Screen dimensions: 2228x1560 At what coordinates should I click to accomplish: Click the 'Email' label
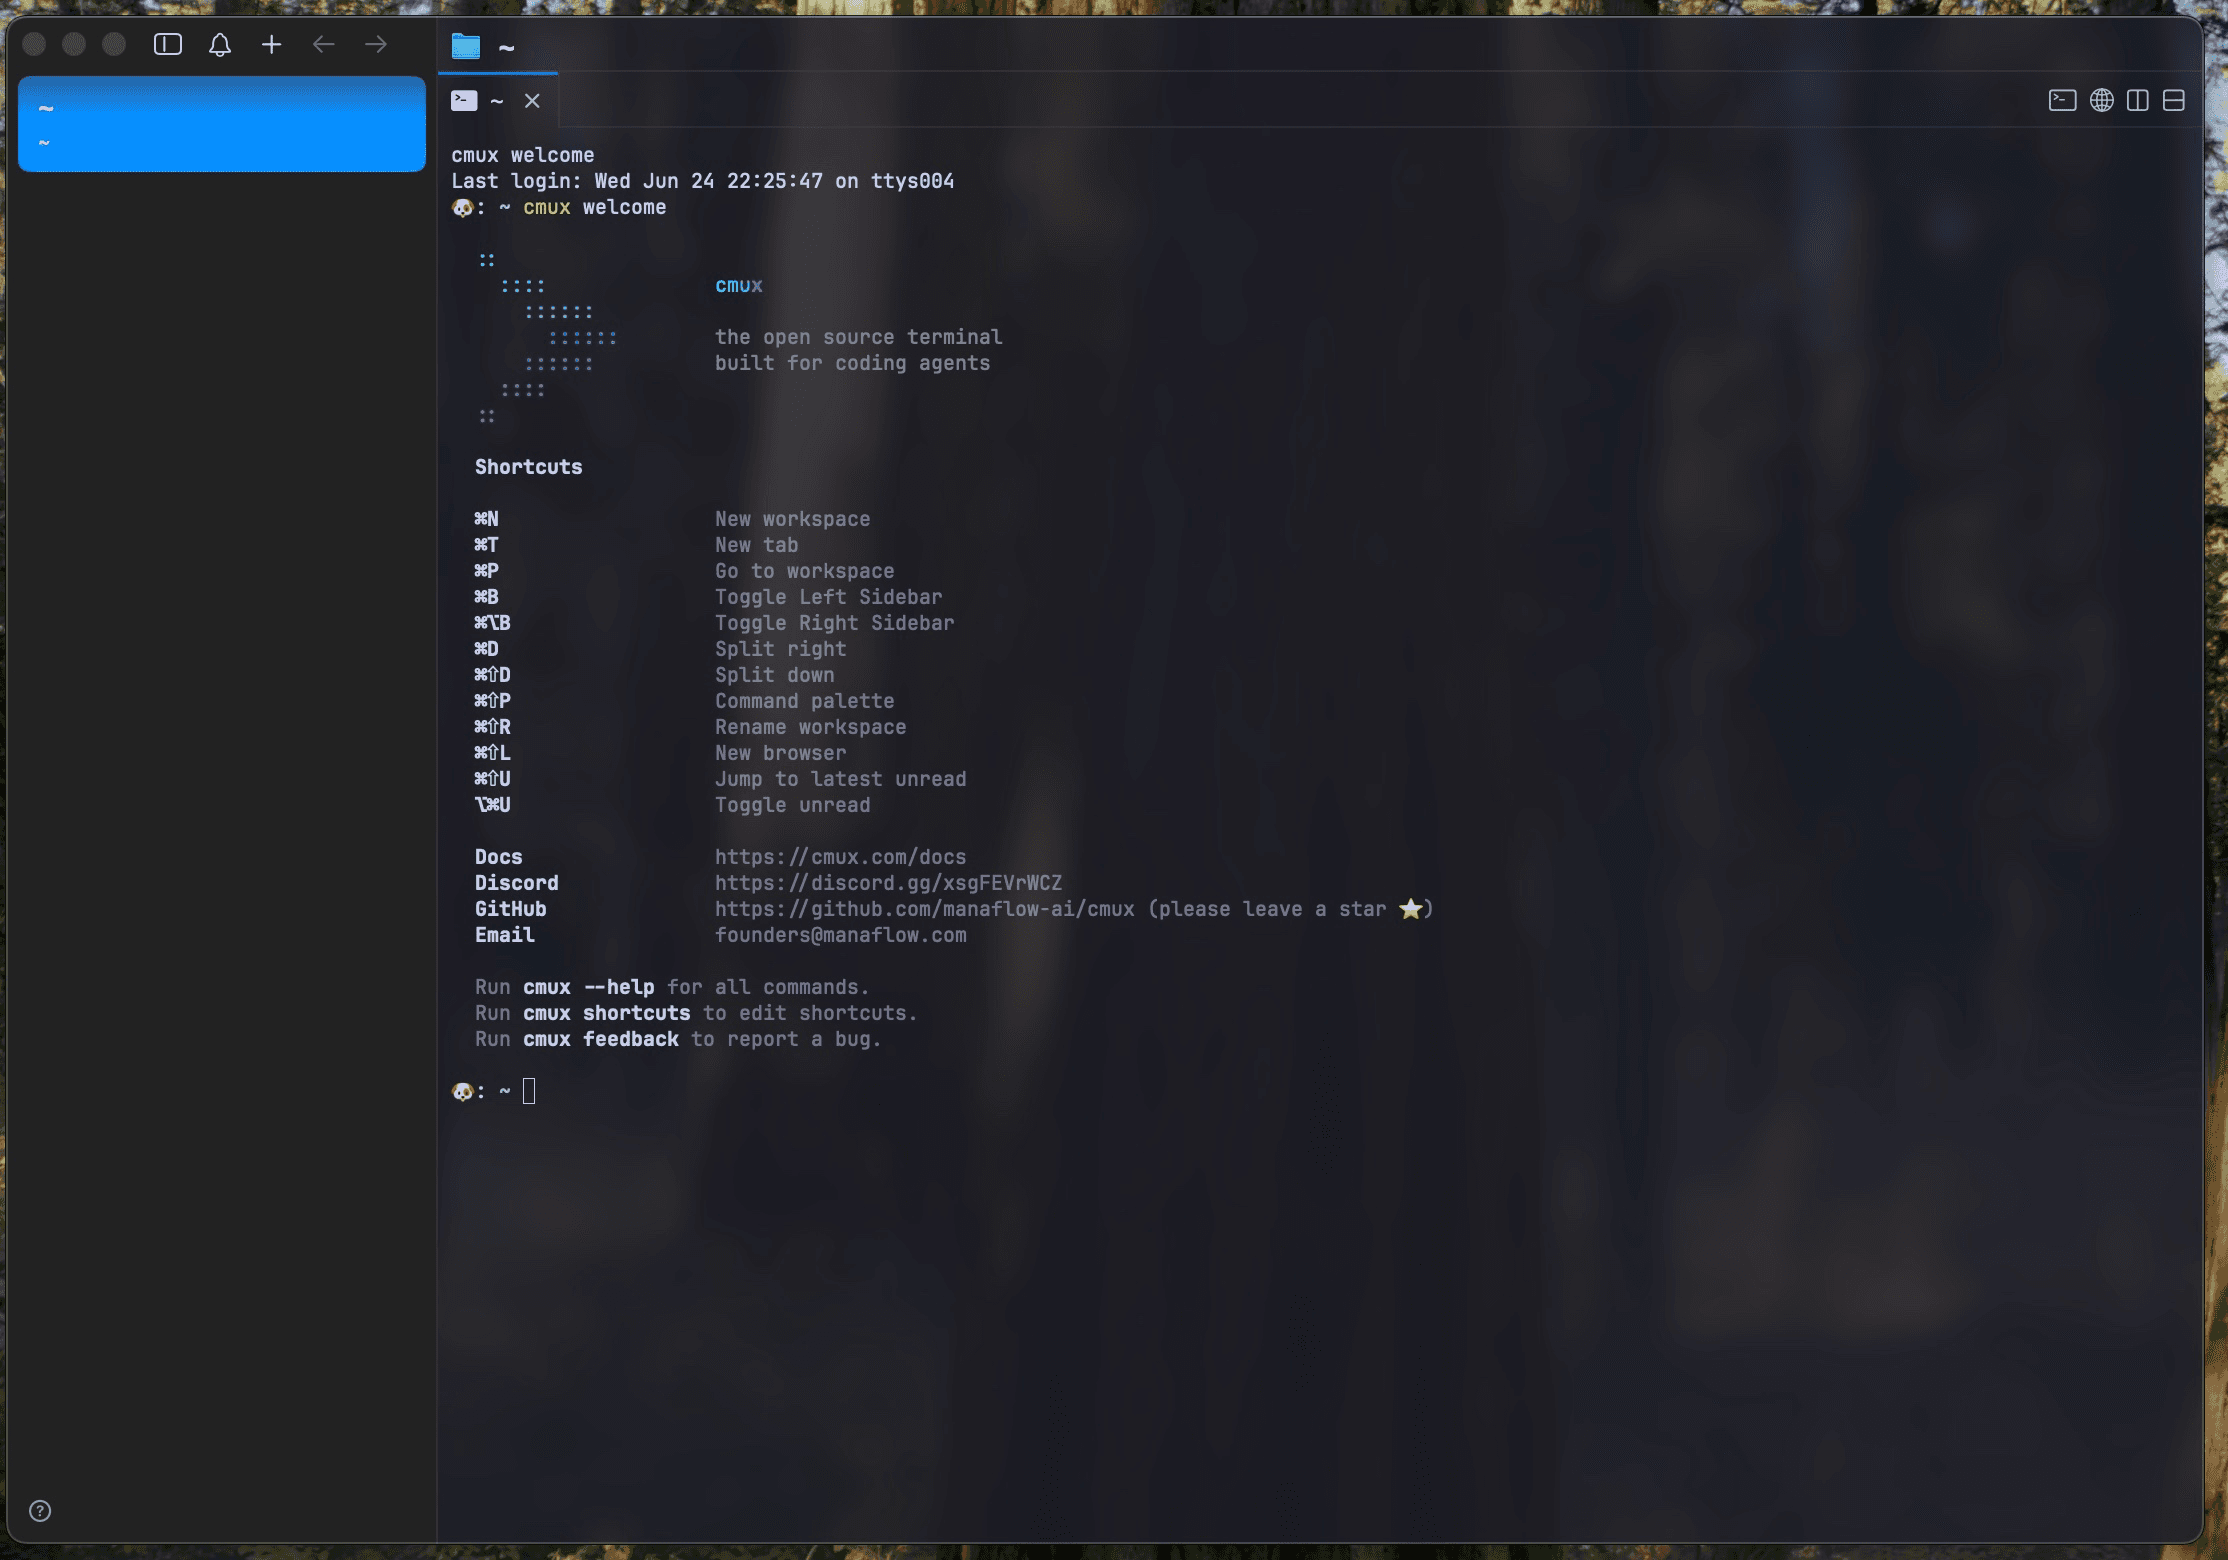click(x=504, y=935)
